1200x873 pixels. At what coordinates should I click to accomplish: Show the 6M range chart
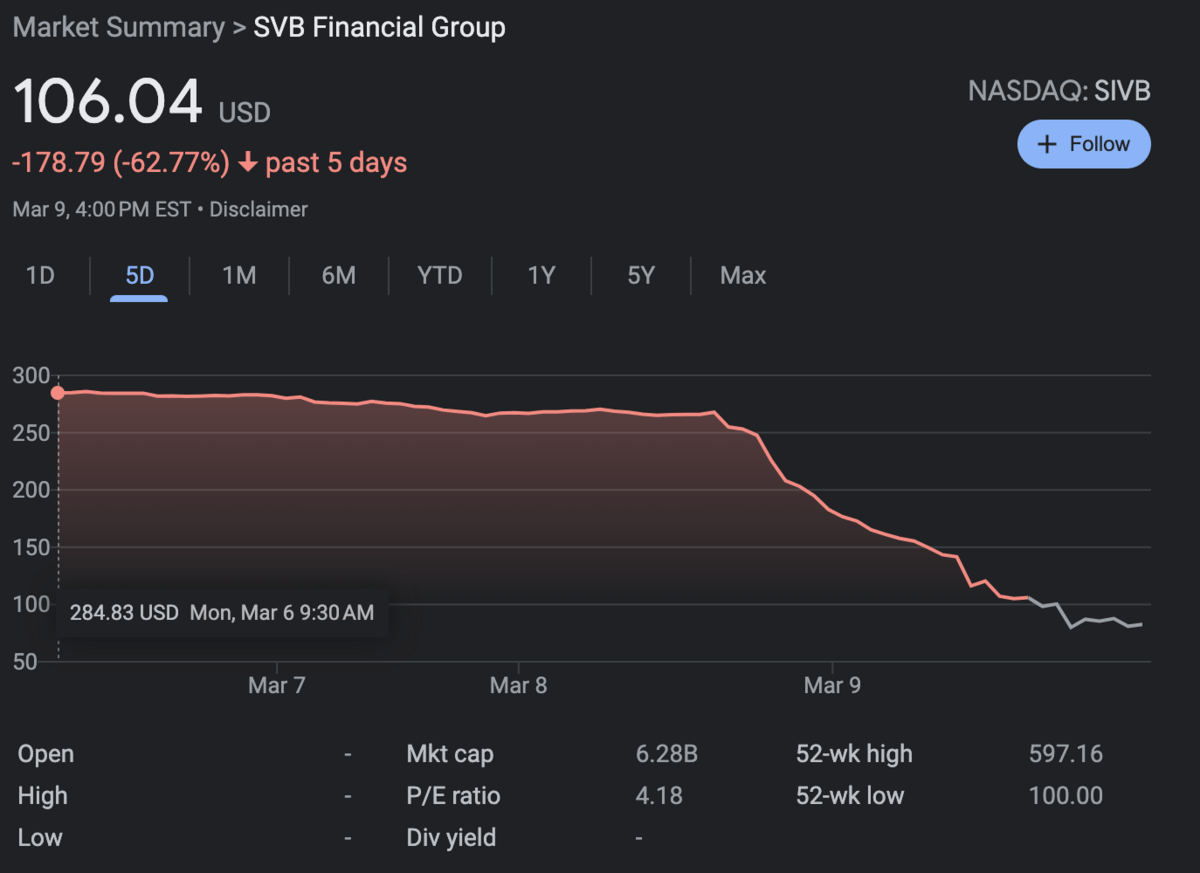(339, 276)
